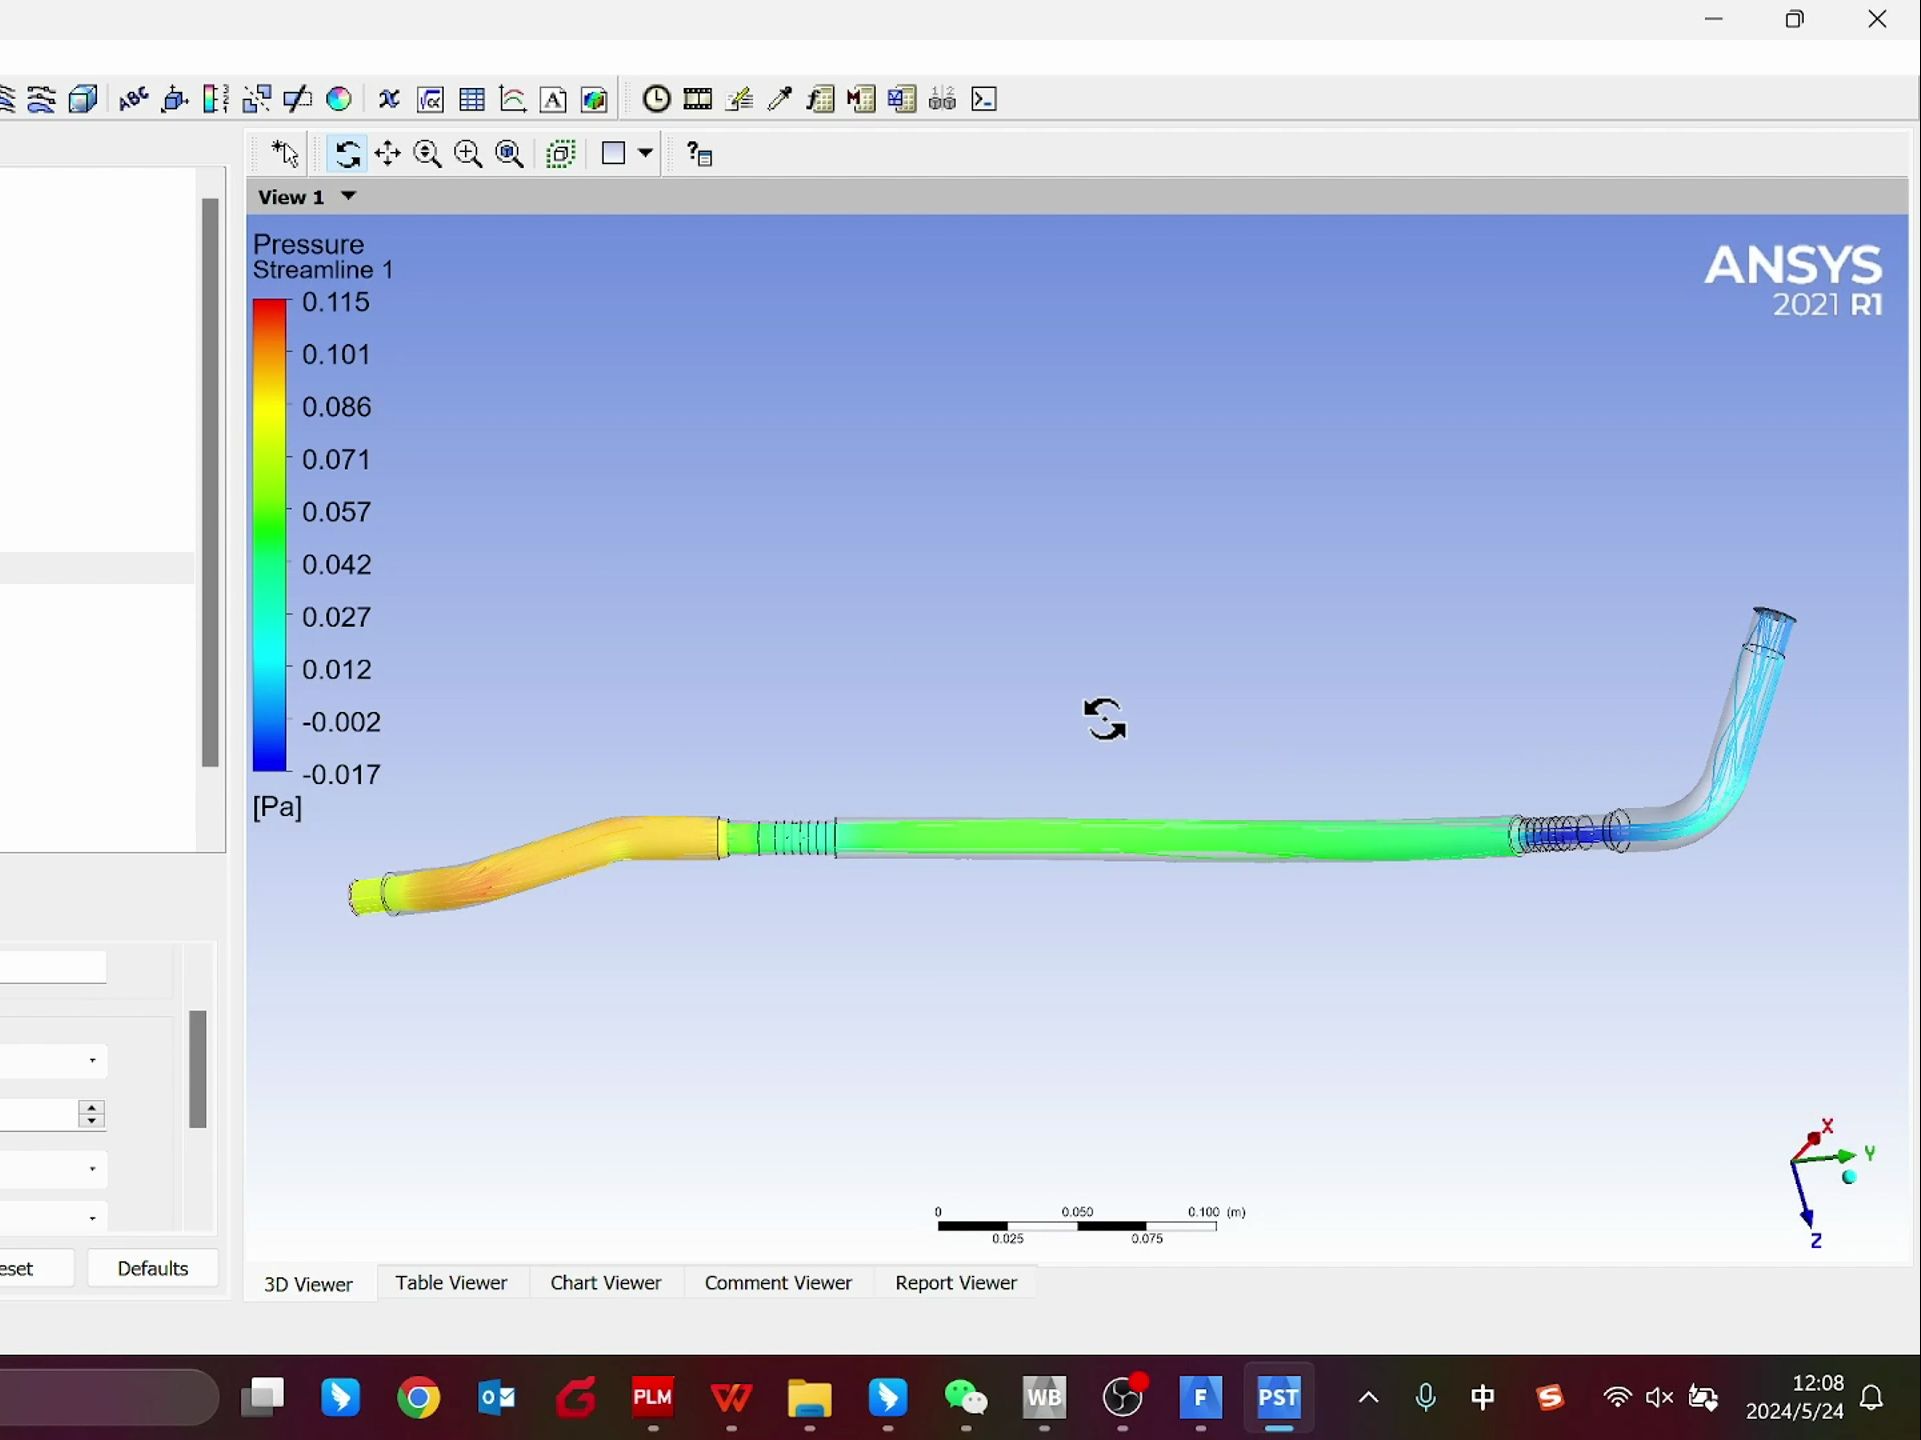
Task: Click the pressure legend color bar
Action: (269, 535)
